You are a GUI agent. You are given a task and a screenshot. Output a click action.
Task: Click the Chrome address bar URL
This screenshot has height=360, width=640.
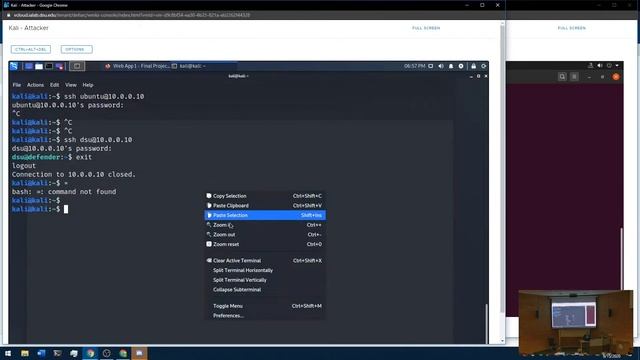coord(132,15)
